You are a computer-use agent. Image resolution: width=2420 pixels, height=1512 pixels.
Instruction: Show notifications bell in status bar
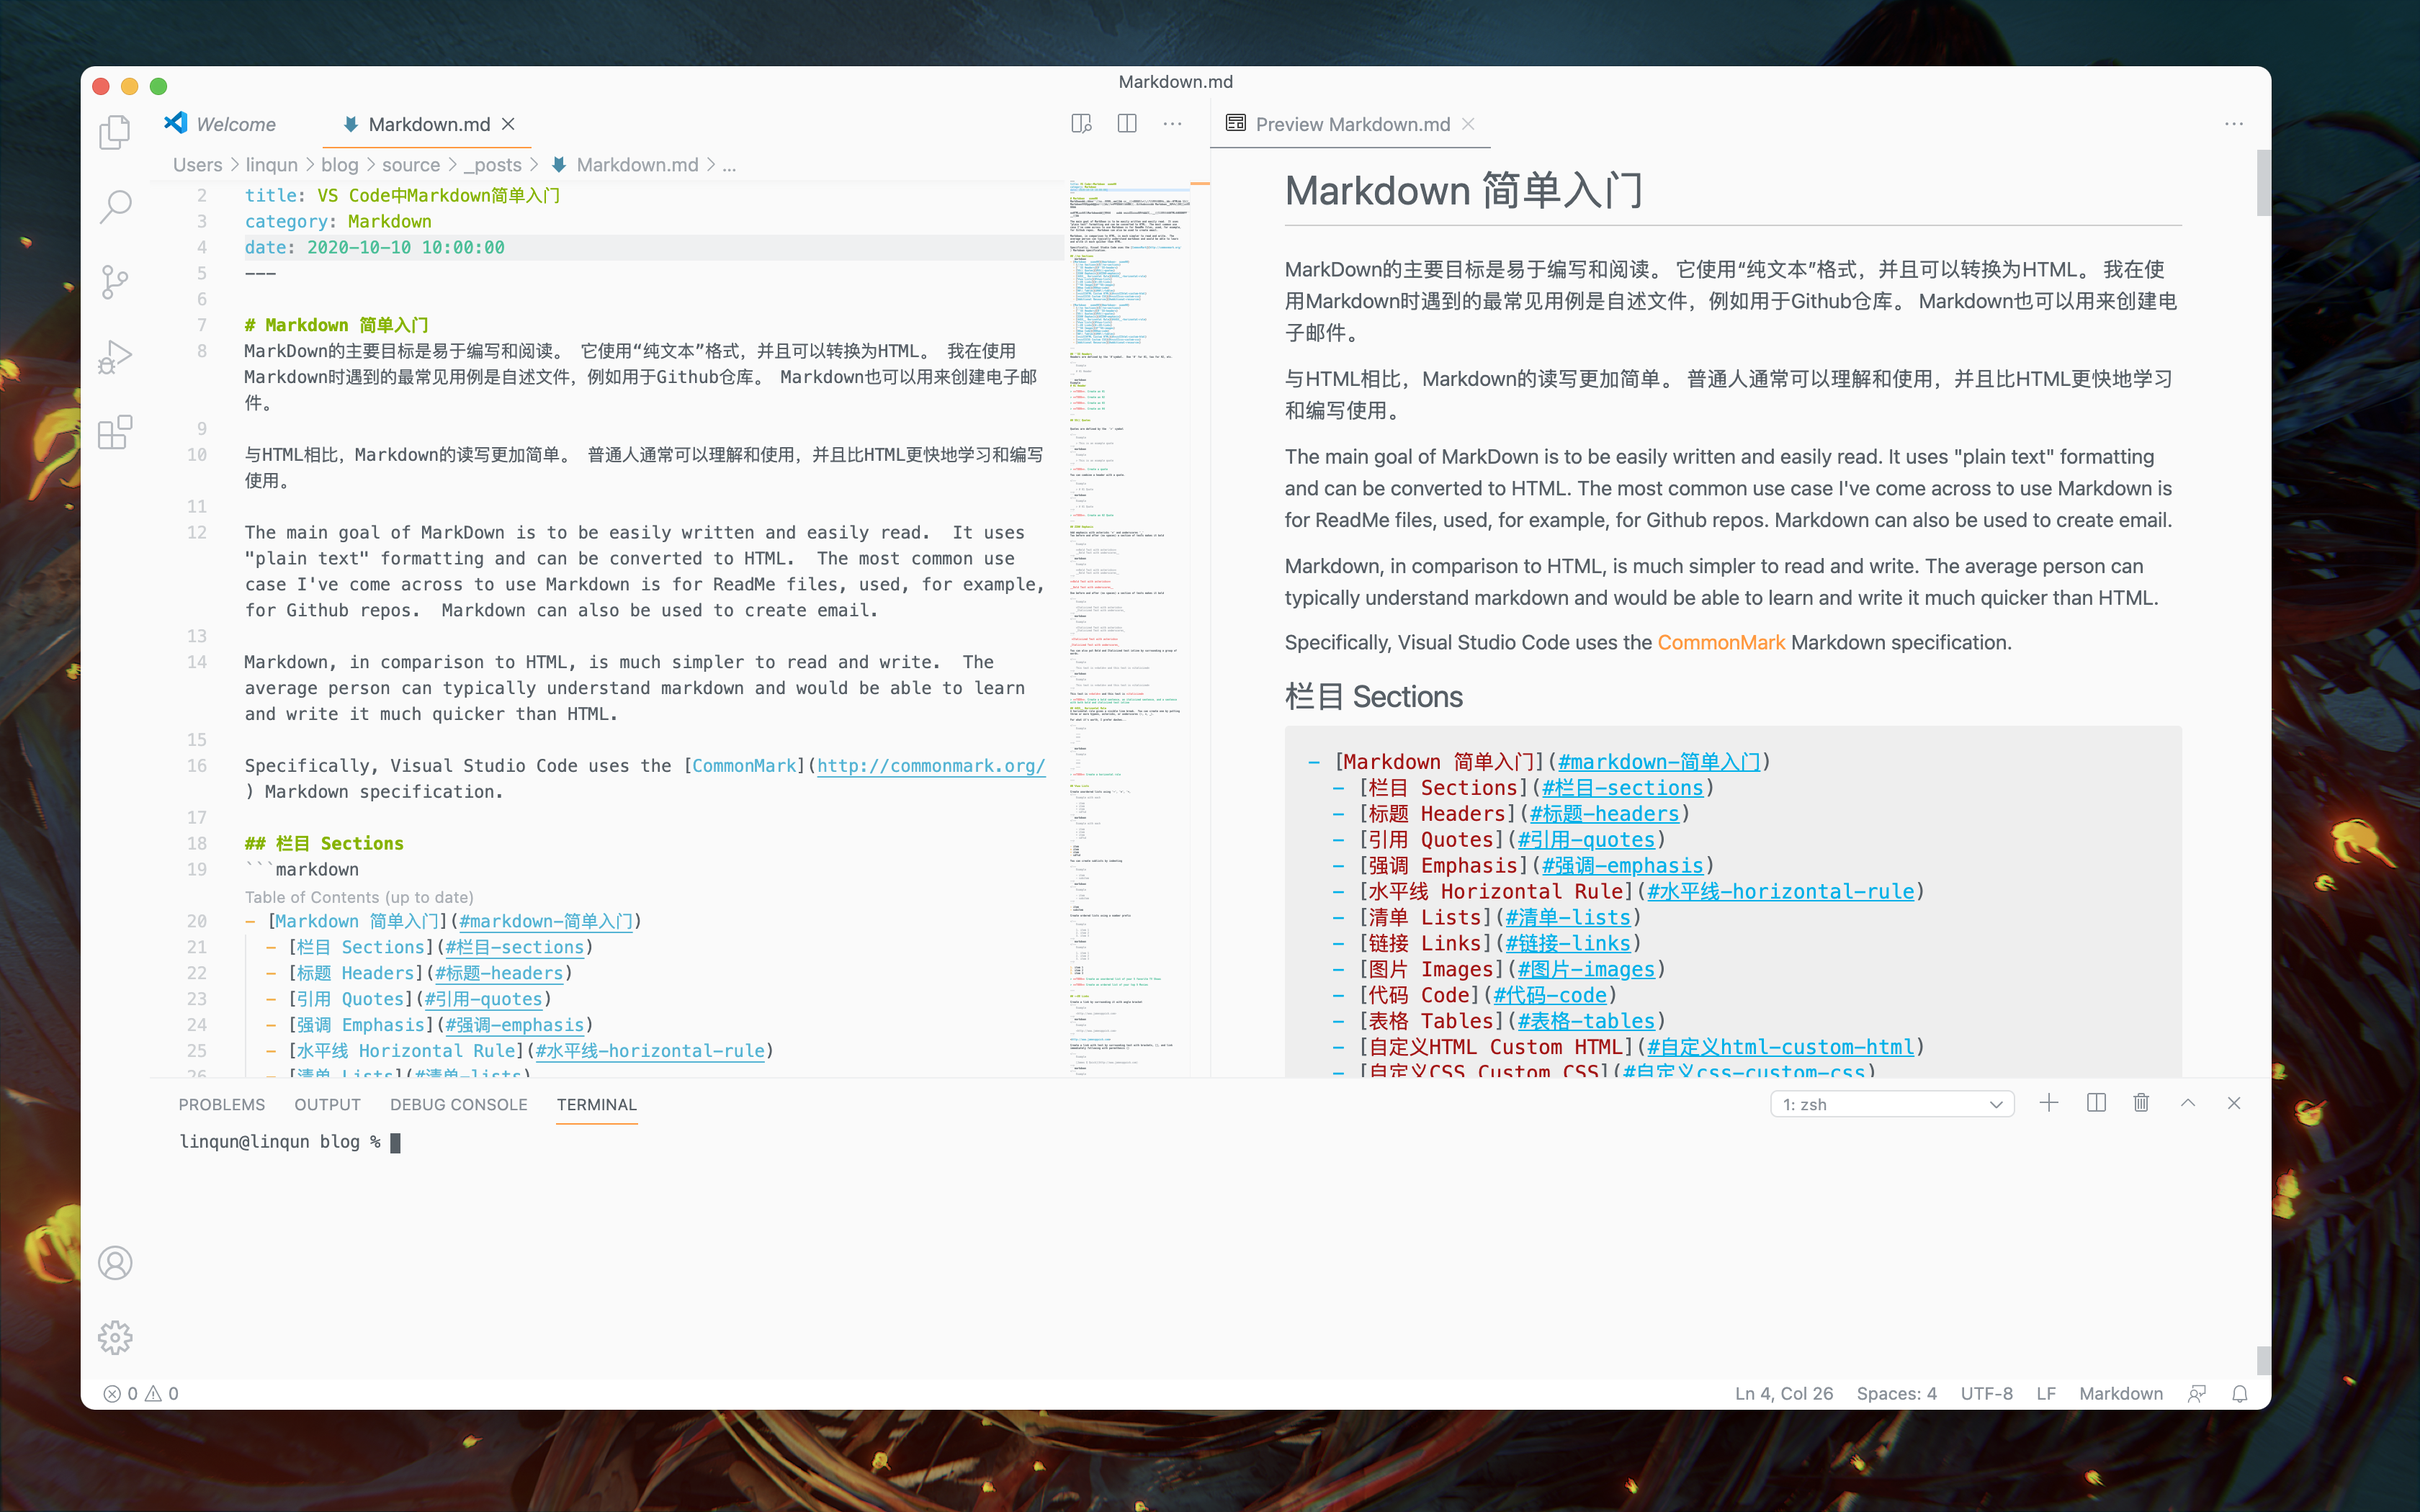point(2240,1394)
